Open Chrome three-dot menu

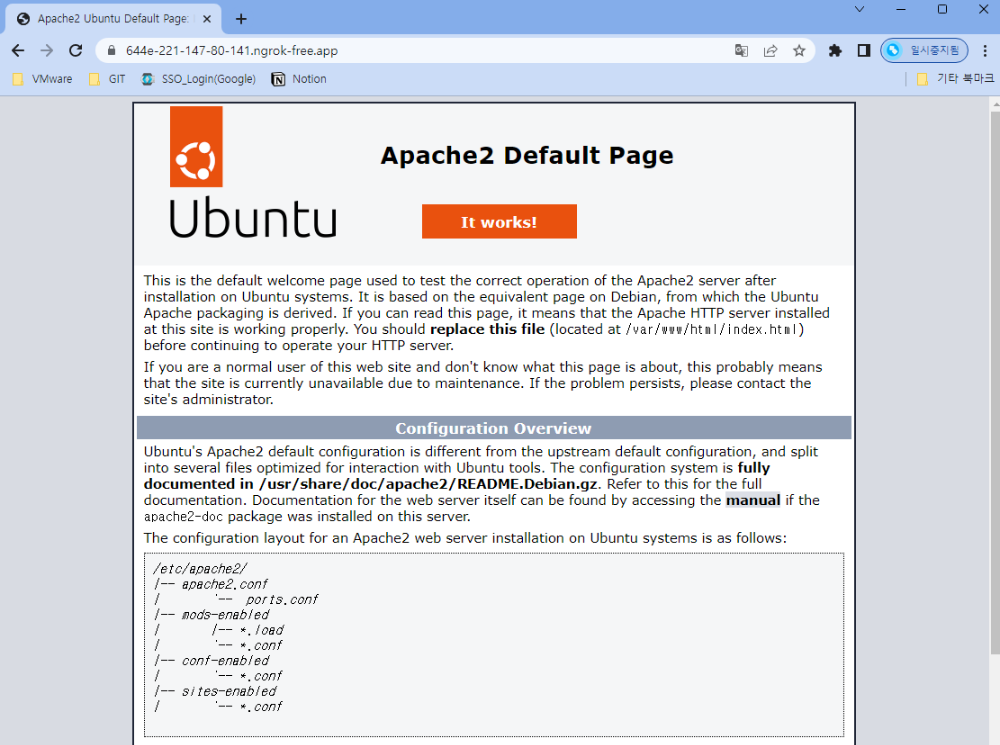coord(985,50)
